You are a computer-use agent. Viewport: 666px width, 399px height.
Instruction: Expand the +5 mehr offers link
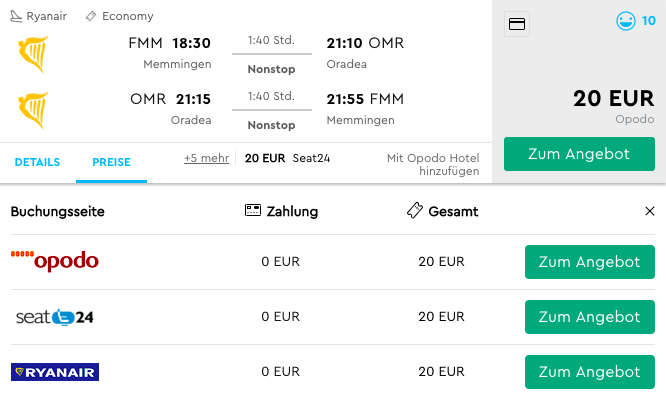[x=206, y=158]
